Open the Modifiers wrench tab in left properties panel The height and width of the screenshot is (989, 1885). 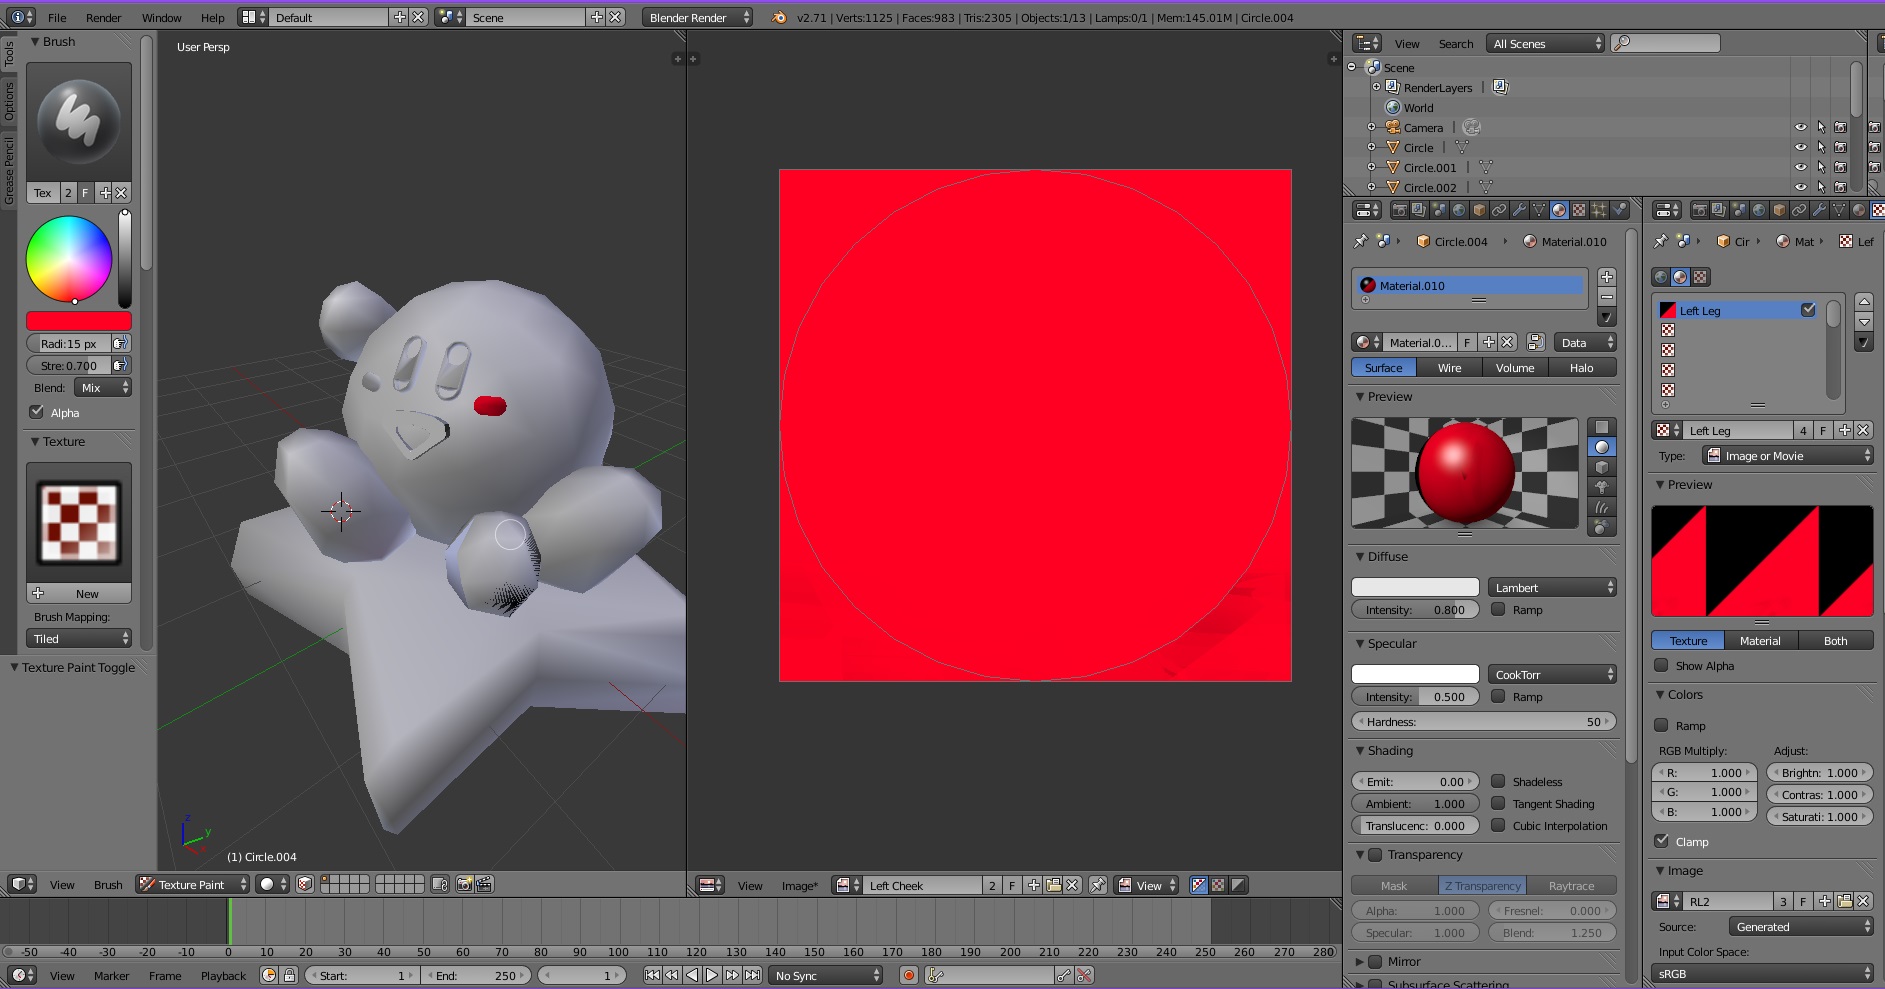[1519, 210]
